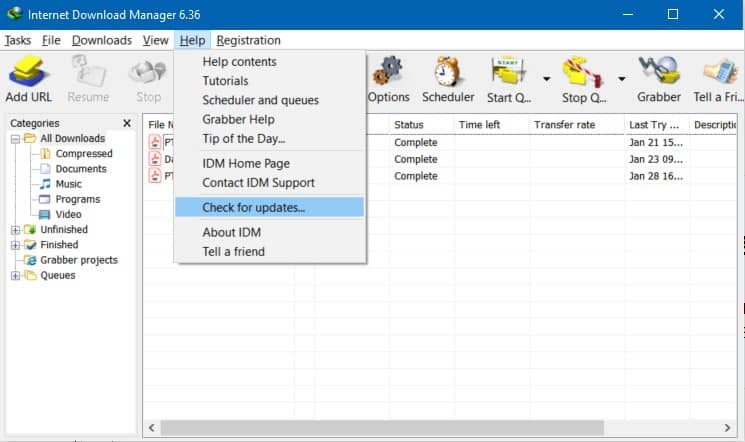Click the Stop toolbar icon
The height and width of the screenshot is (442, 745).
pos(148,72)
